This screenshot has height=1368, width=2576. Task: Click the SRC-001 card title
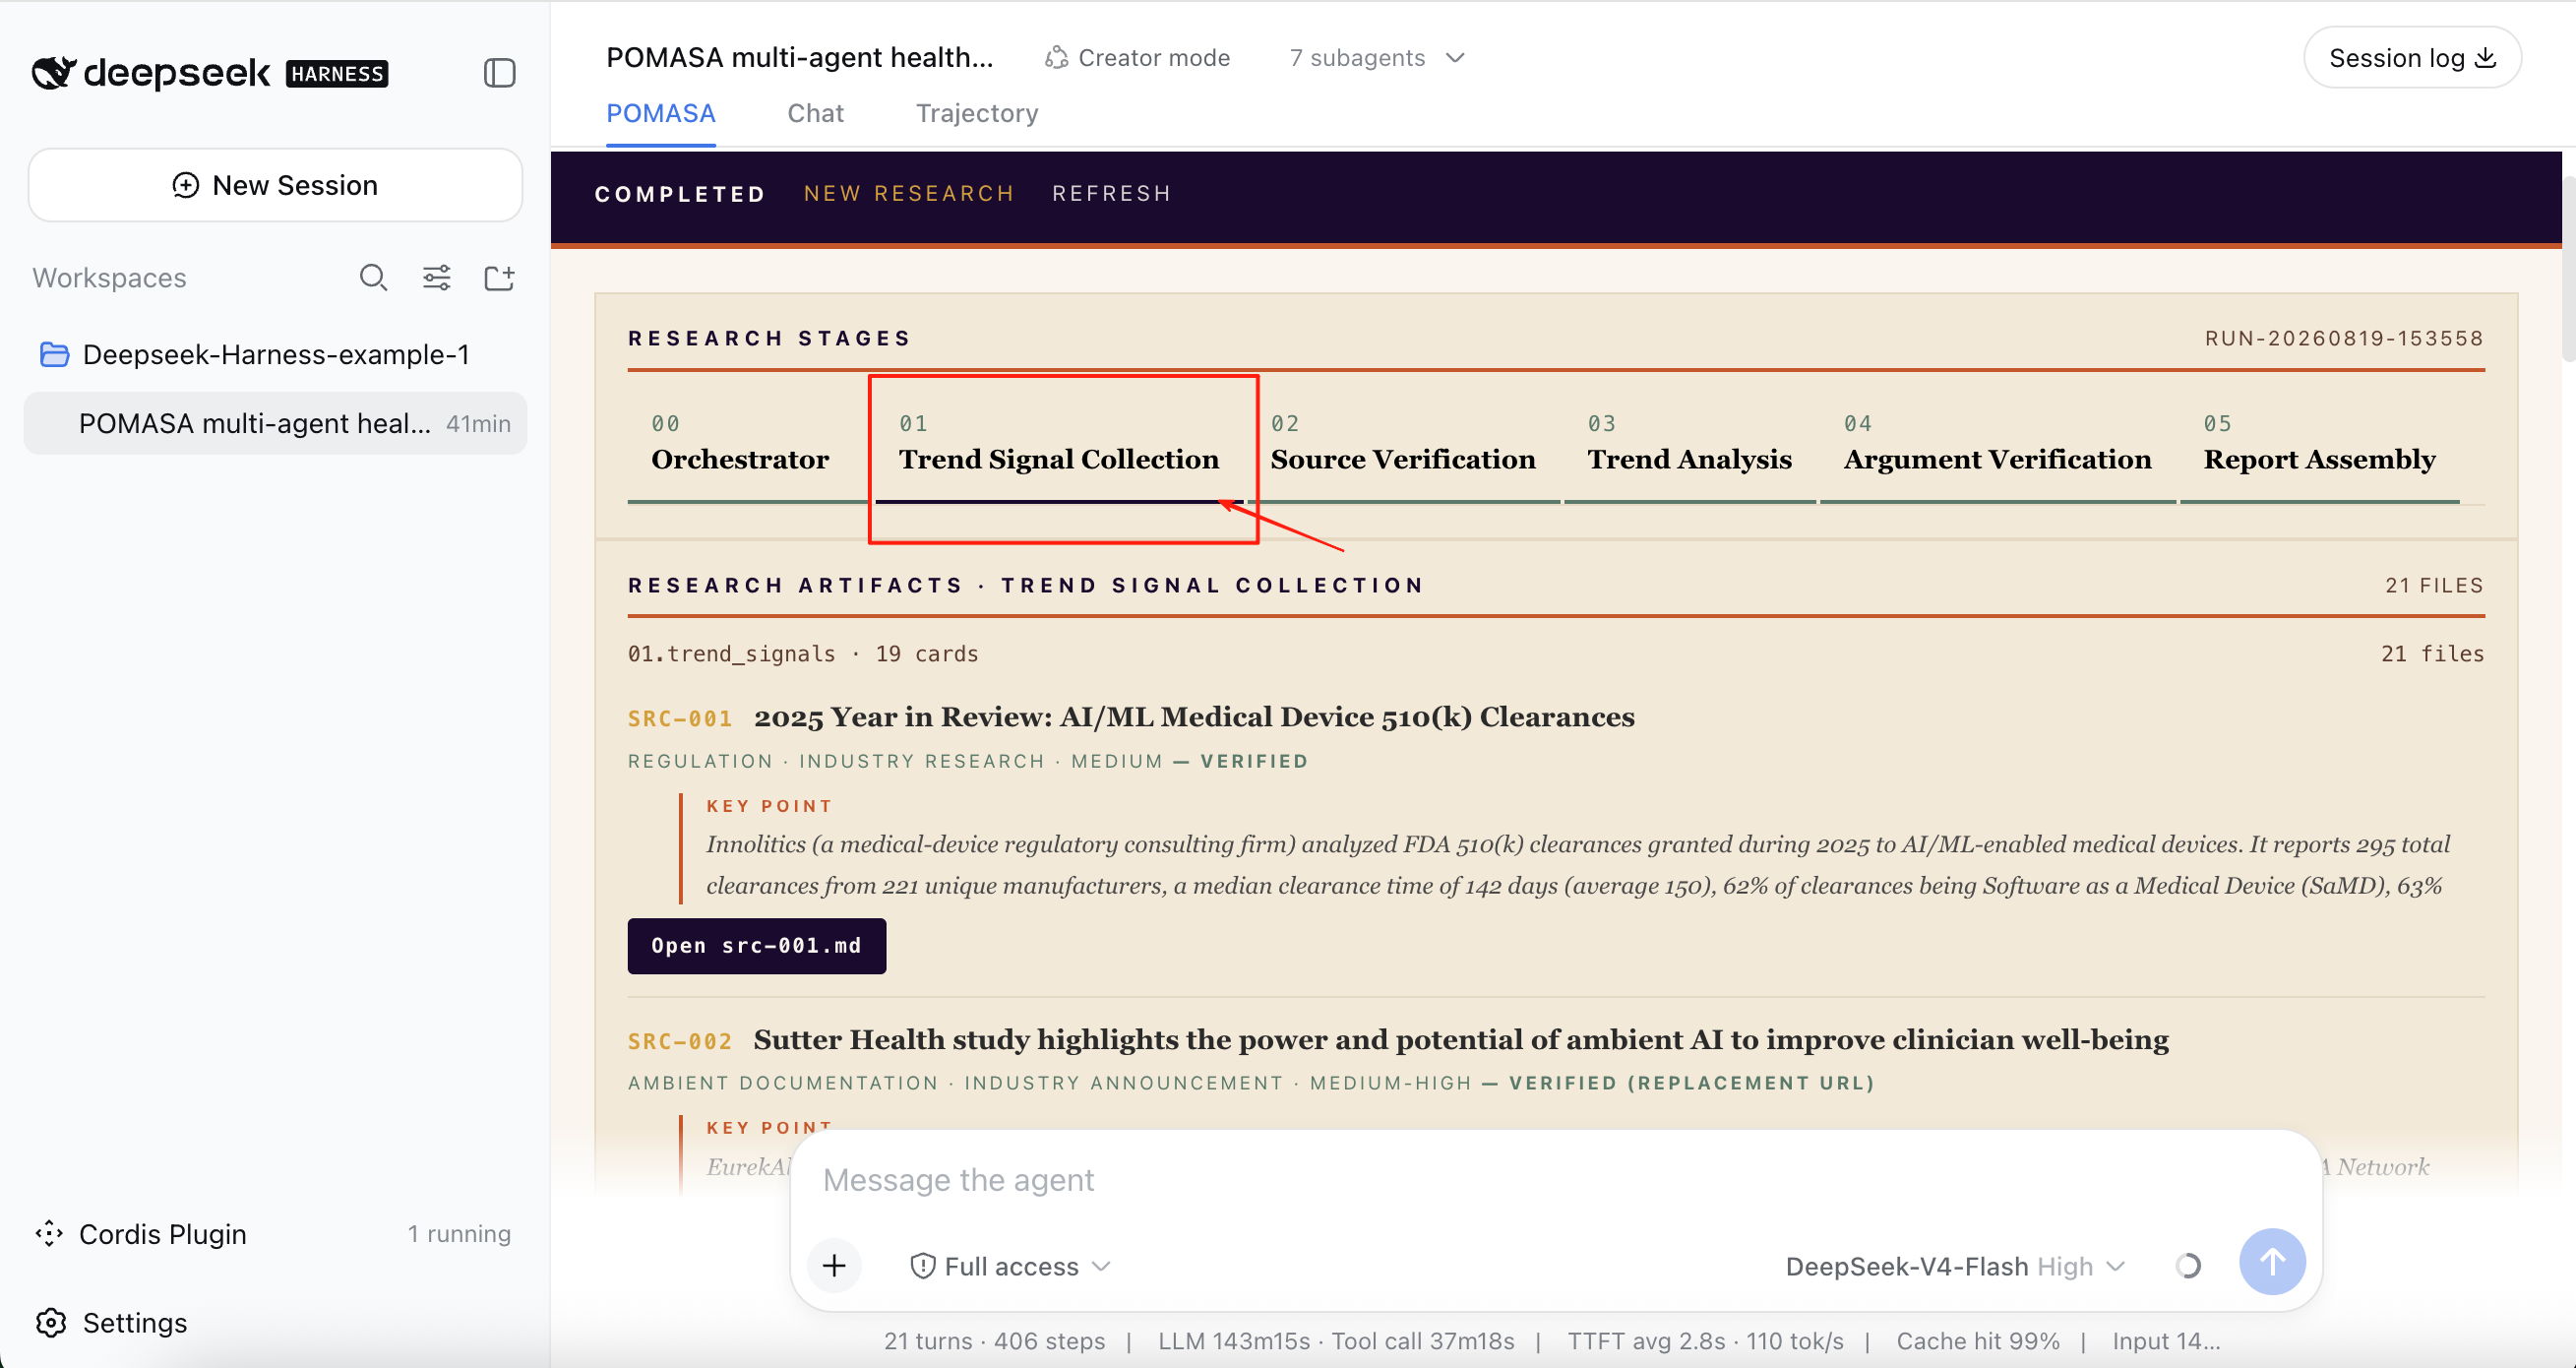coord(1194,717)
